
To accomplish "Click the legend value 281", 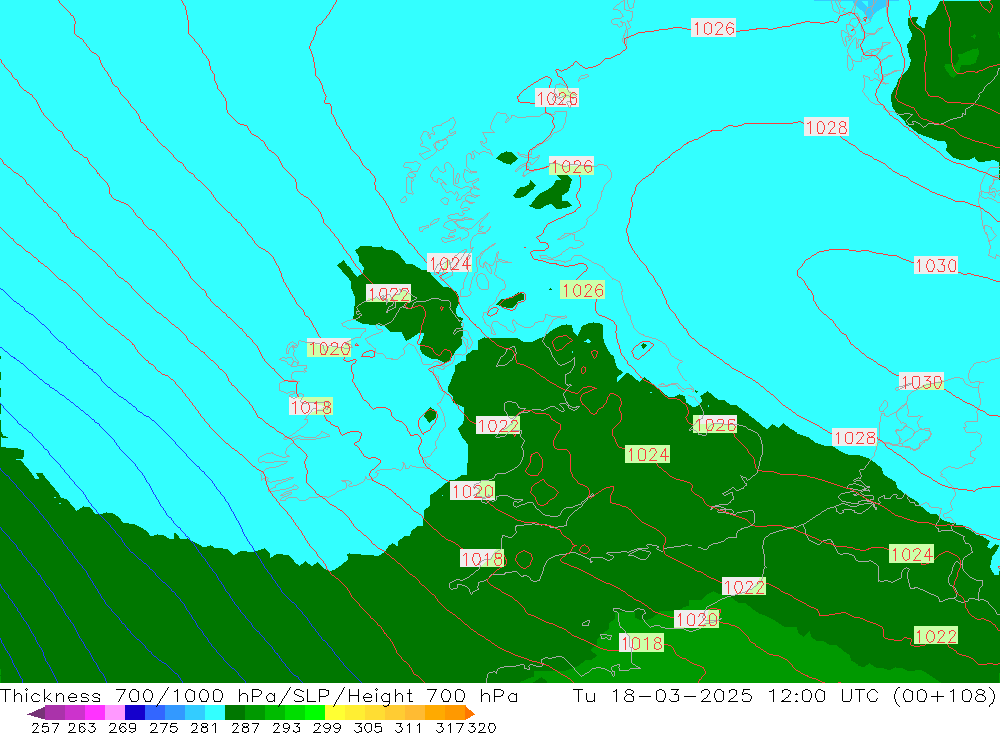I will click(204, 727).
